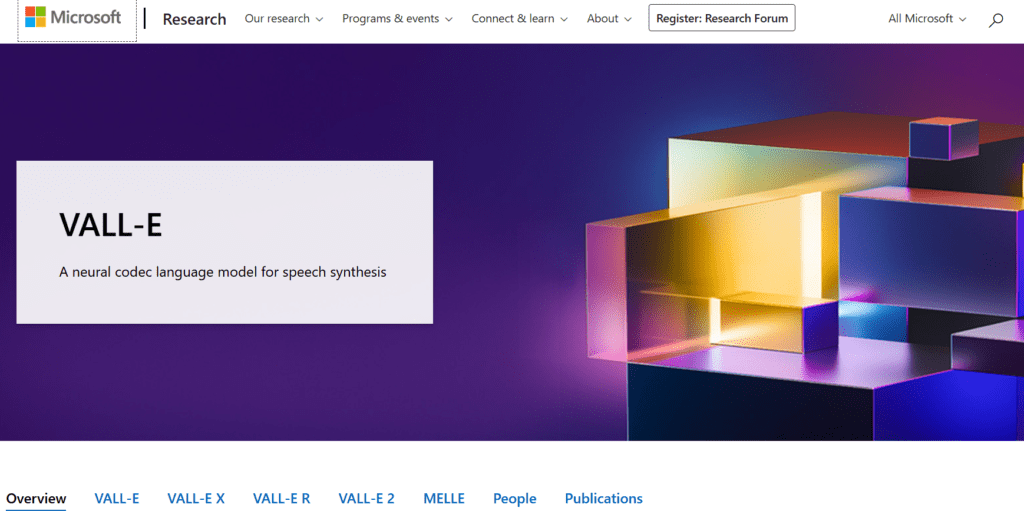Select the Overview tab
The width and height of the screenshot is (1024, 511).
(x=36, y=498)
